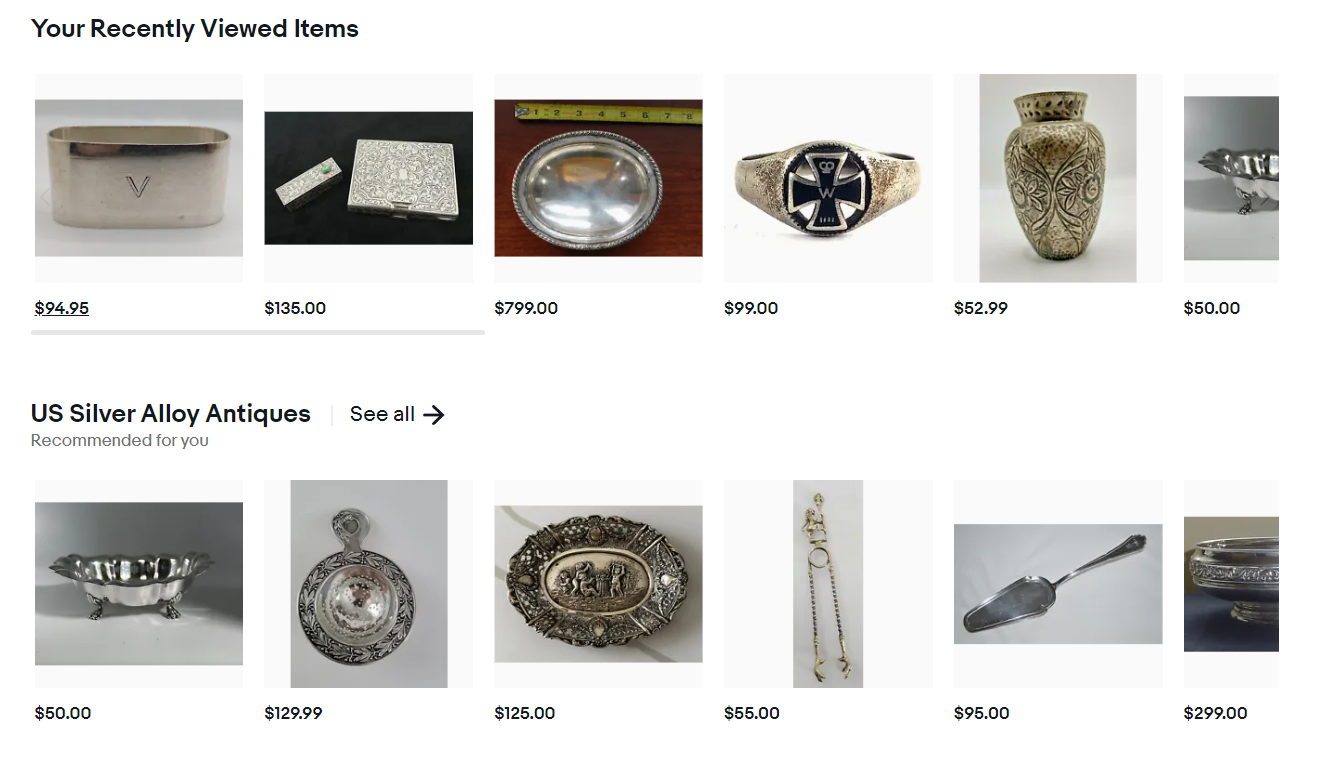Click the horizontal scrollbar under recently viewed items

(258, 332)
